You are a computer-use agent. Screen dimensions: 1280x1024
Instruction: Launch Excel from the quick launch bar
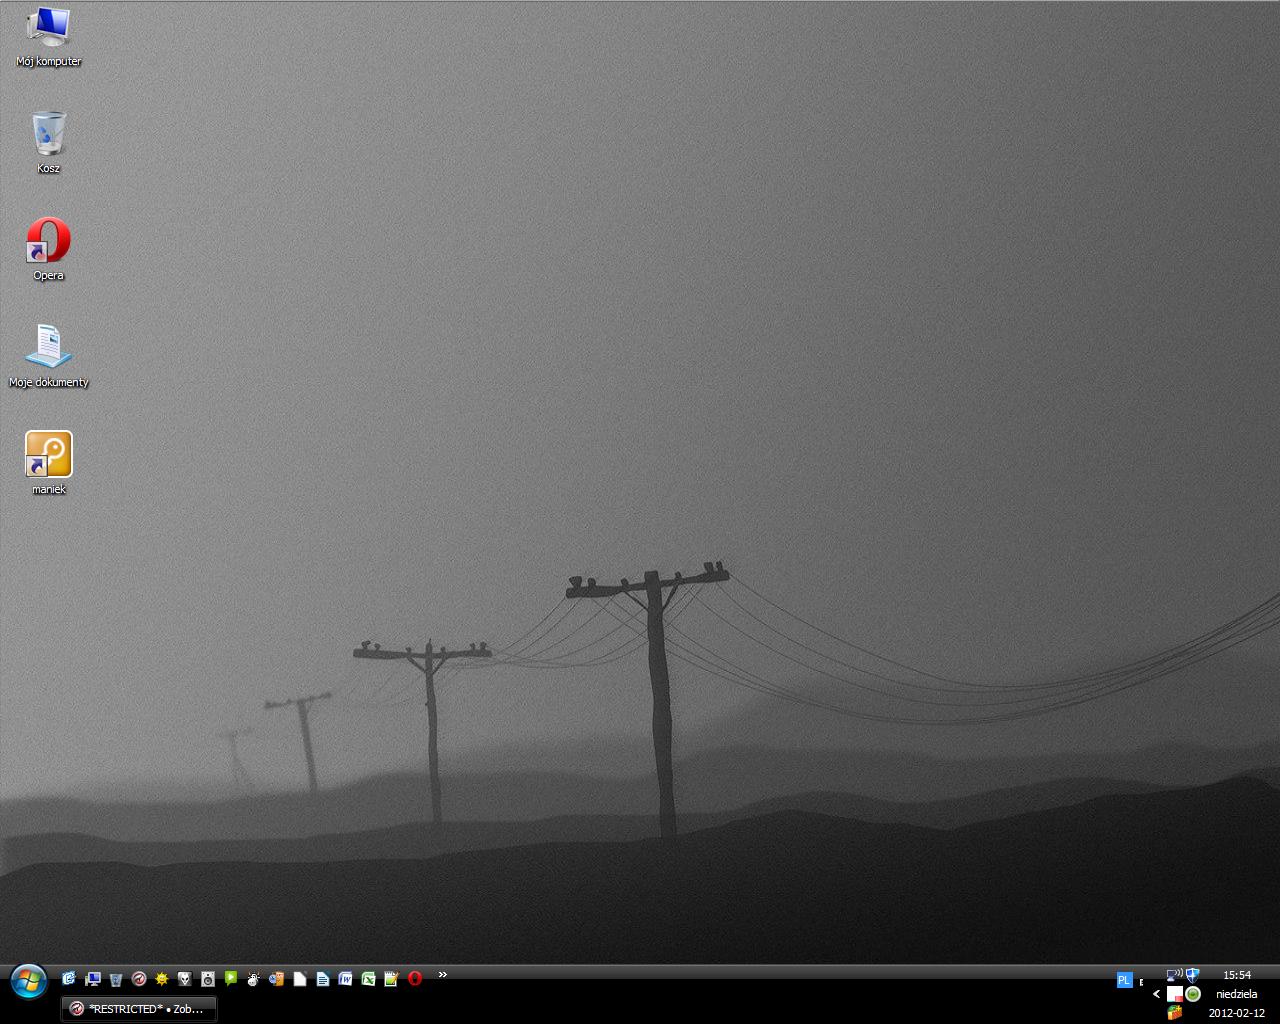[369, 979]
